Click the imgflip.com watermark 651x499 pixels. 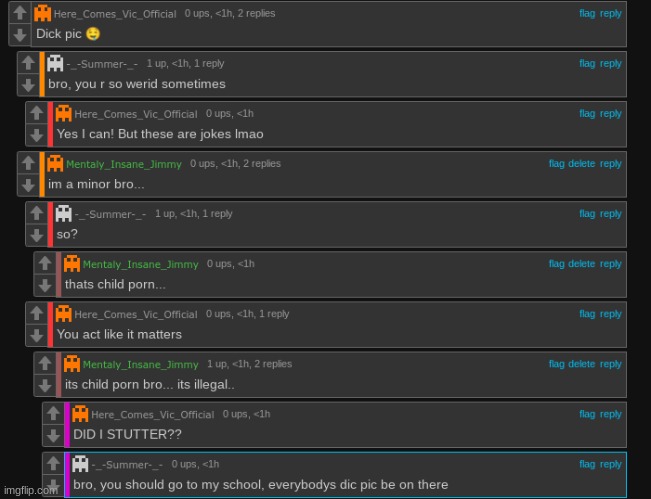pos(31,490)
